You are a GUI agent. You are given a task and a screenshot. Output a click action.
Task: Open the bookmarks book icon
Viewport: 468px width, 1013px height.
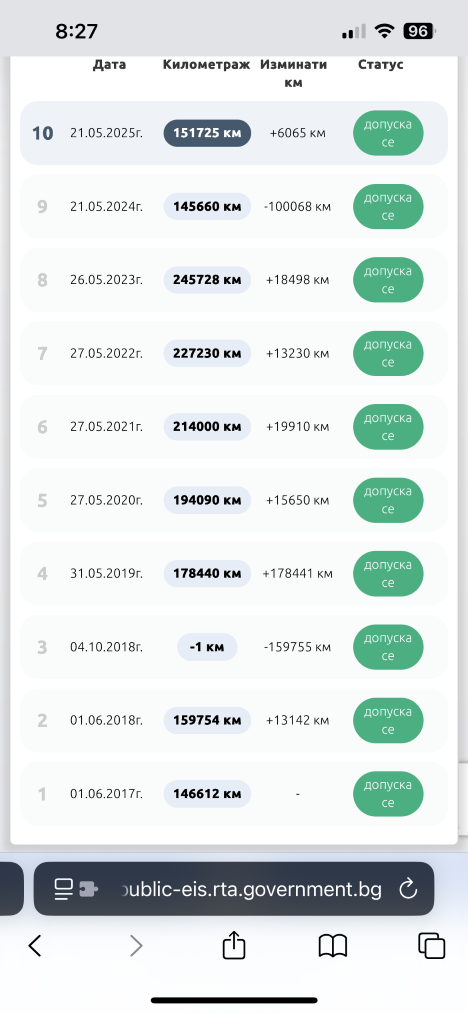coord(333,946)
